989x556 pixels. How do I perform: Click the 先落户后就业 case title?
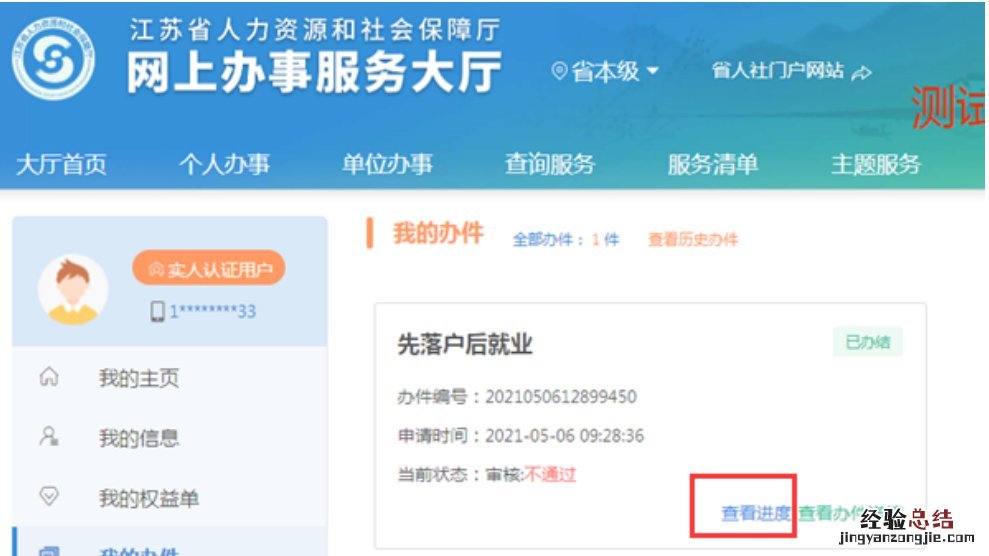pyautogui.click(x=465, y=344)
